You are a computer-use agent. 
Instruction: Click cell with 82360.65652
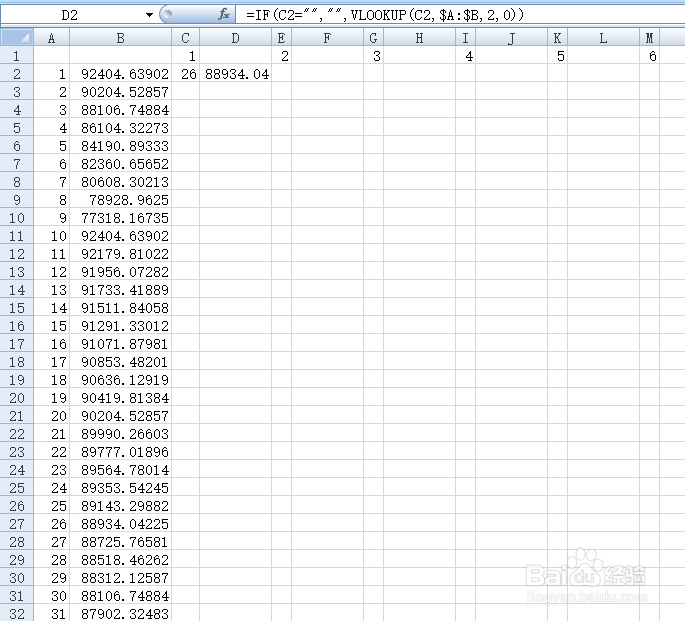121,164
